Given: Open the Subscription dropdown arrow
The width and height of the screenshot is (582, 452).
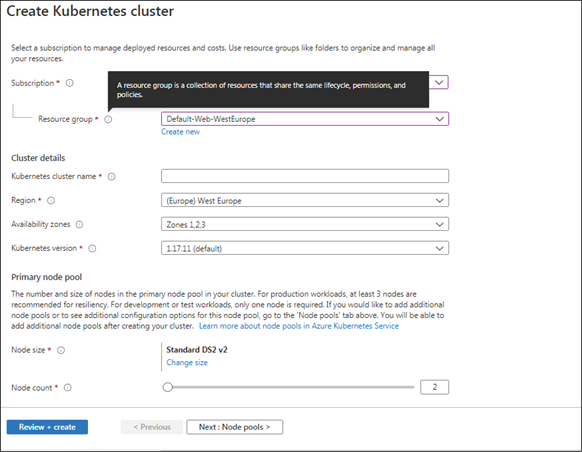Looking at the screenshot, I should (x=439, y=82).
